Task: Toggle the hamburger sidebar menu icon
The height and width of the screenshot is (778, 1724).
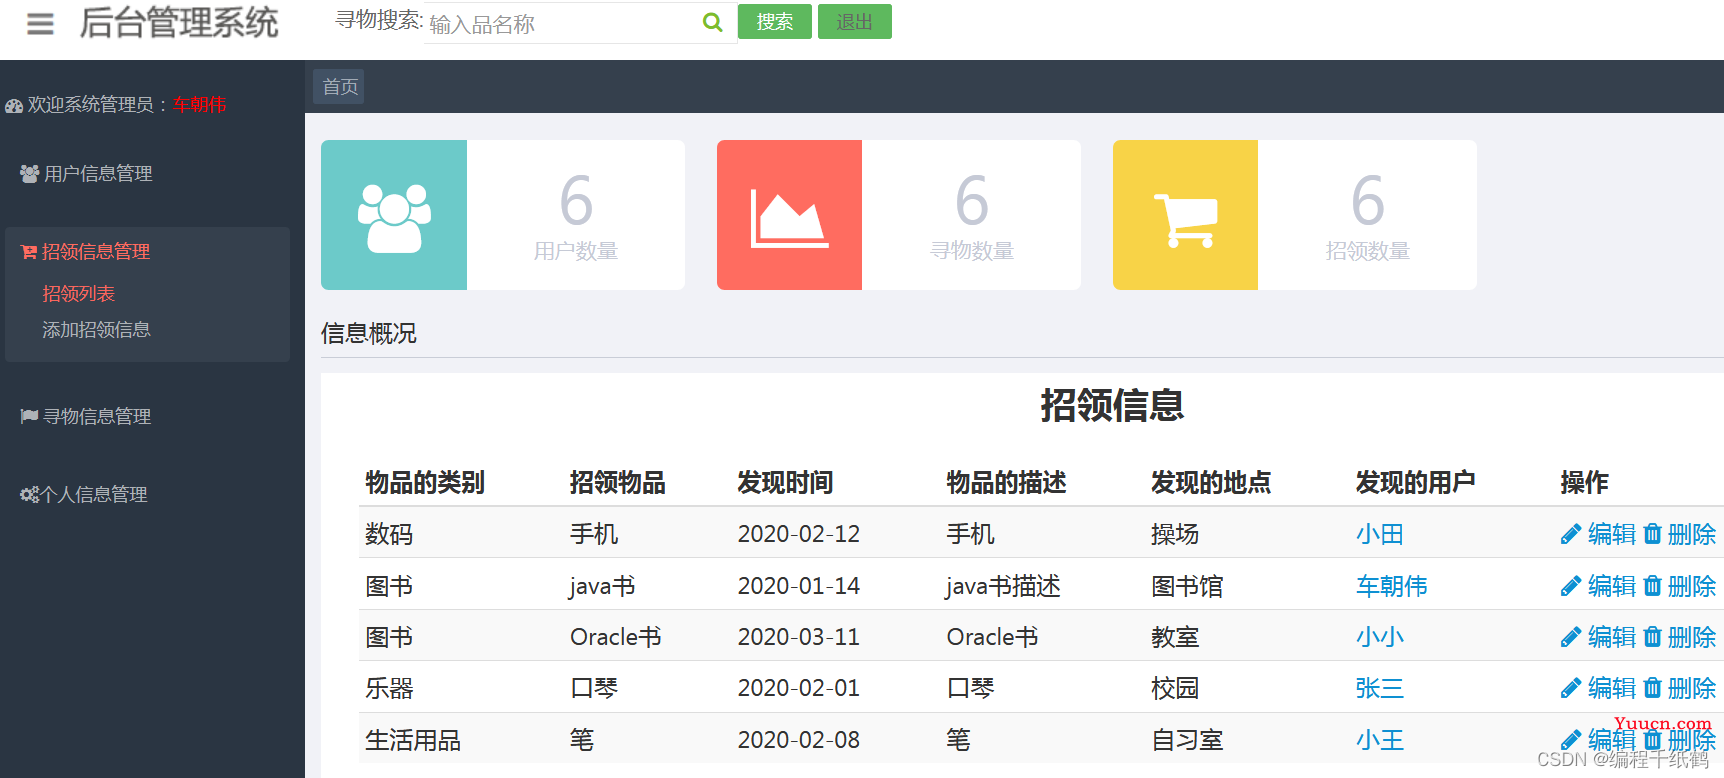Action: 40,23
